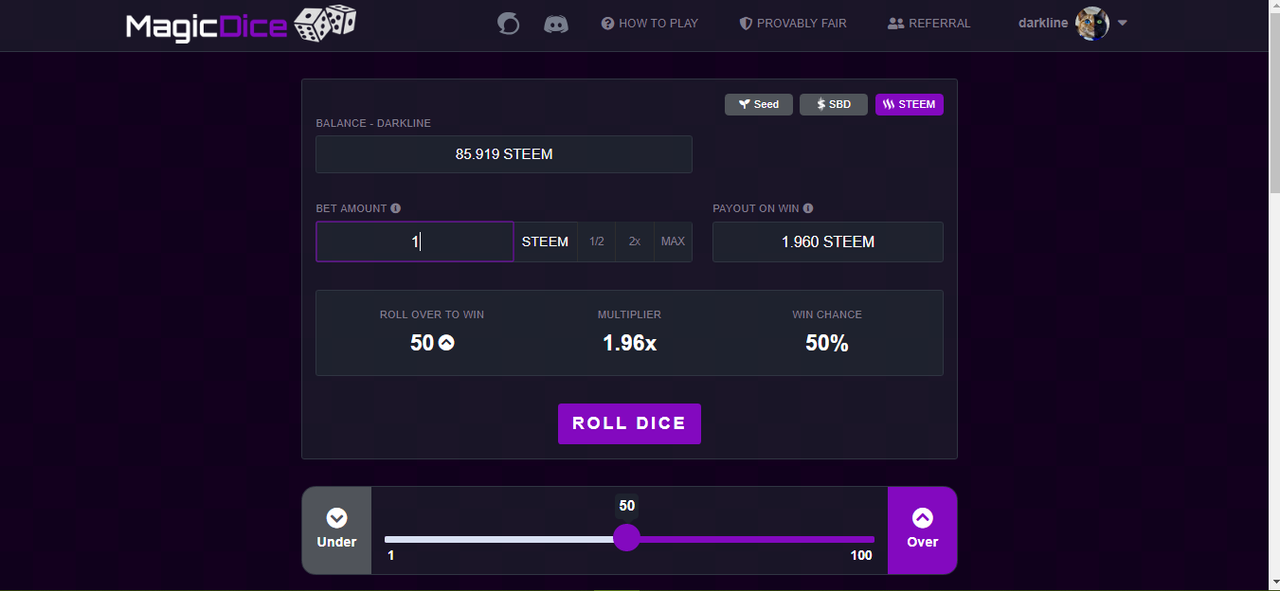Click the Seed button

point(759,104)
